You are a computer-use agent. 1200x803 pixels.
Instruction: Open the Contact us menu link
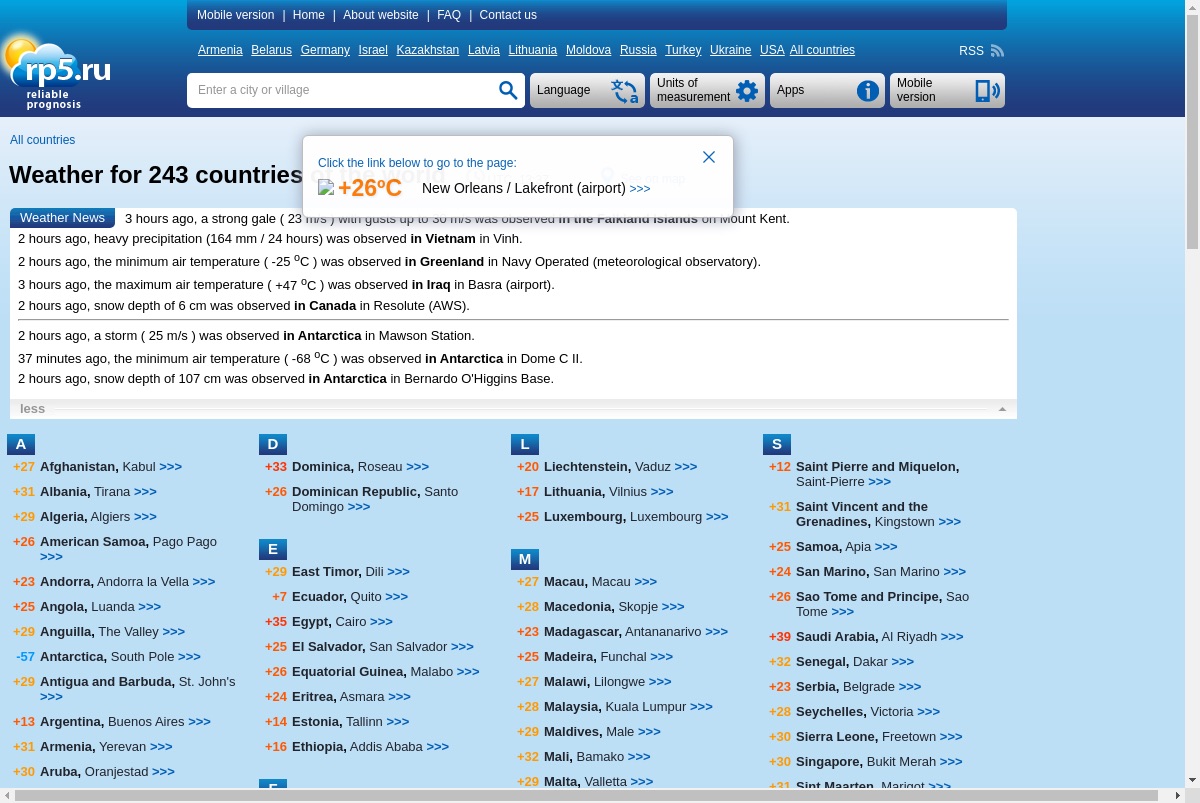[x=508, y=15]
